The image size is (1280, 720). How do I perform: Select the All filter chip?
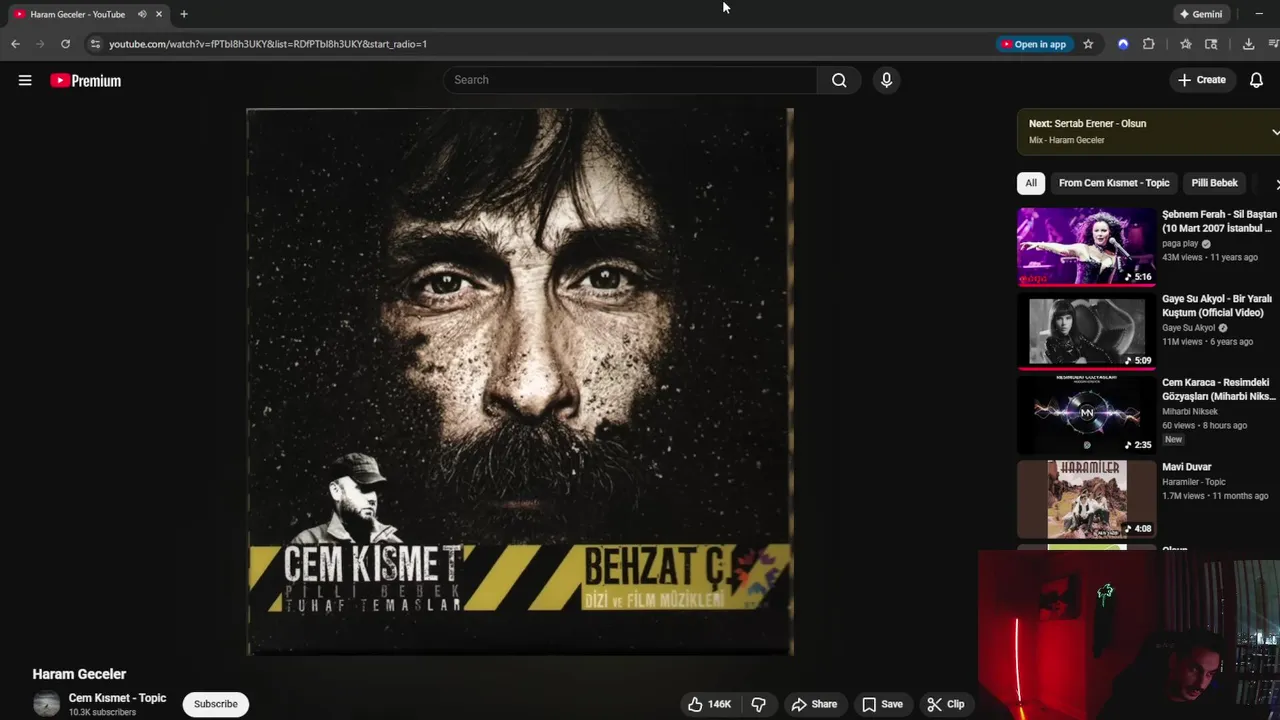1031,183
